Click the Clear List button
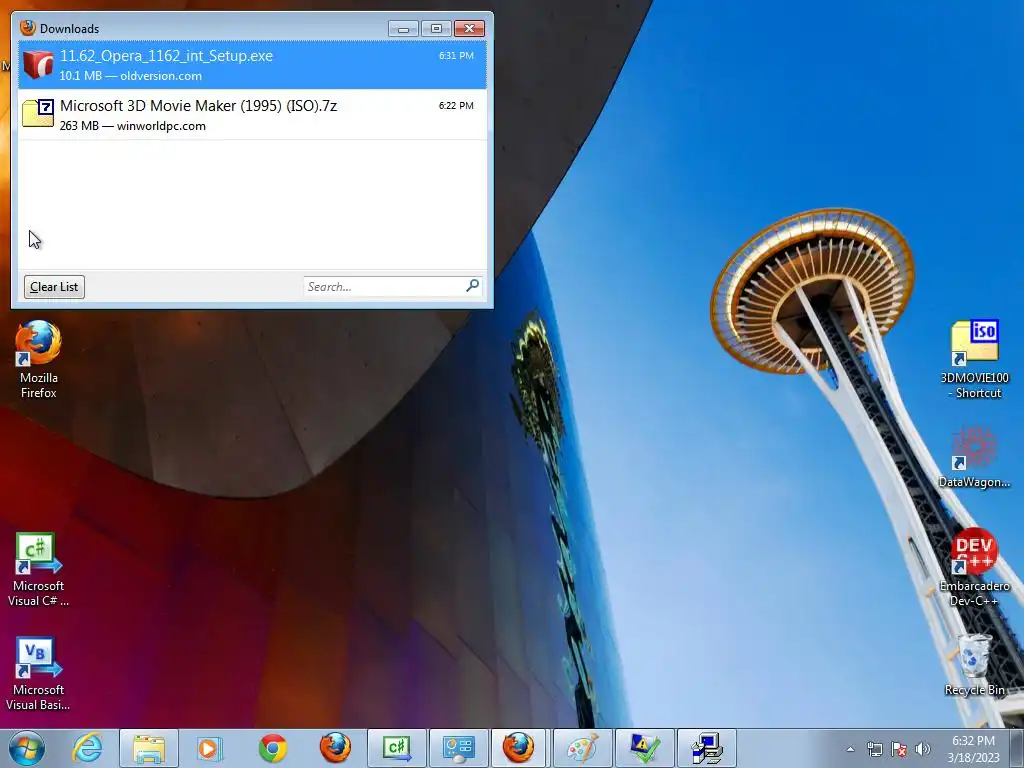The width and height of the screenshot is (1024, 768). (54, 287)
